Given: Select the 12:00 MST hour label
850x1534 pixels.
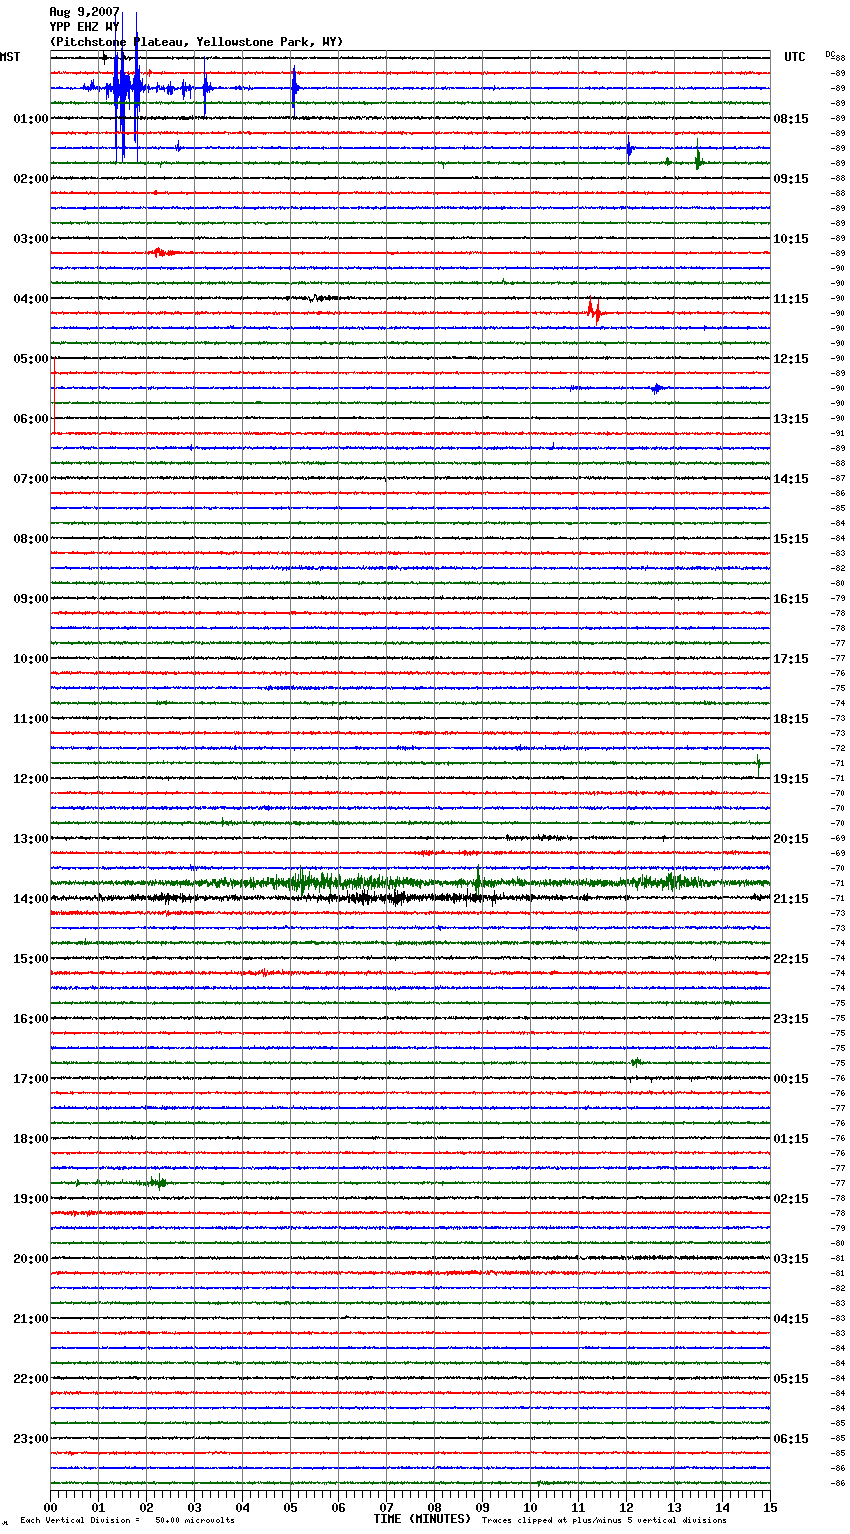Looking at the screenshot, I should 31,778.
